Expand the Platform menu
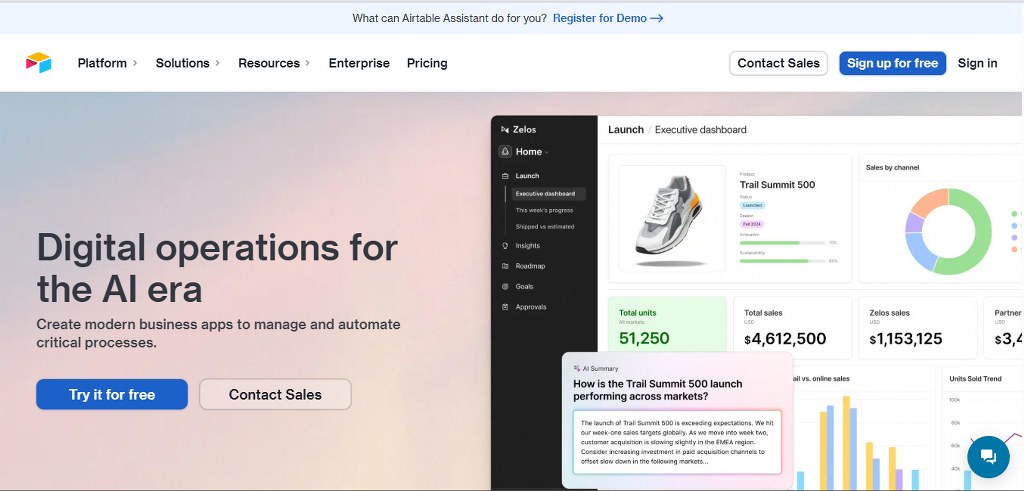The height and width of the screenshot is (491, 1024). [108, 63]
